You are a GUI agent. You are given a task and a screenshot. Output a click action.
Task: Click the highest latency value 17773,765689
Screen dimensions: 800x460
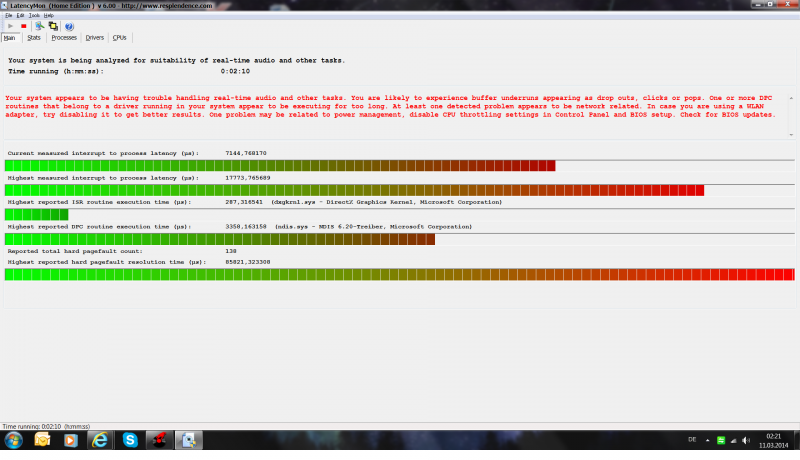[247, 178]
